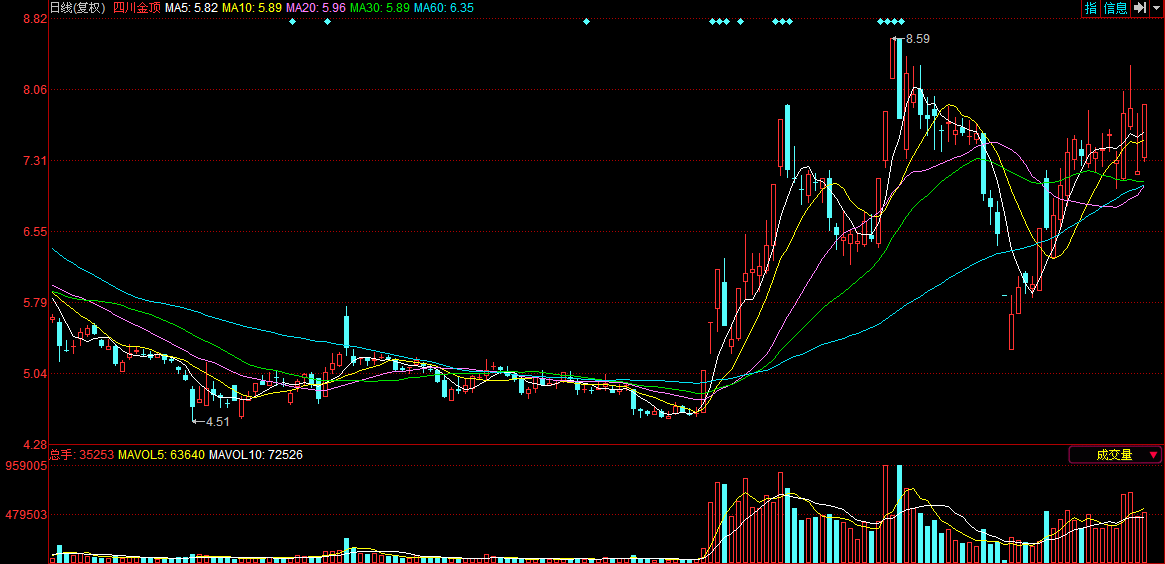Screen dimensions: 1165x564
Task: Click the MA10: 5.89 label
Action: tap(251, 8)
